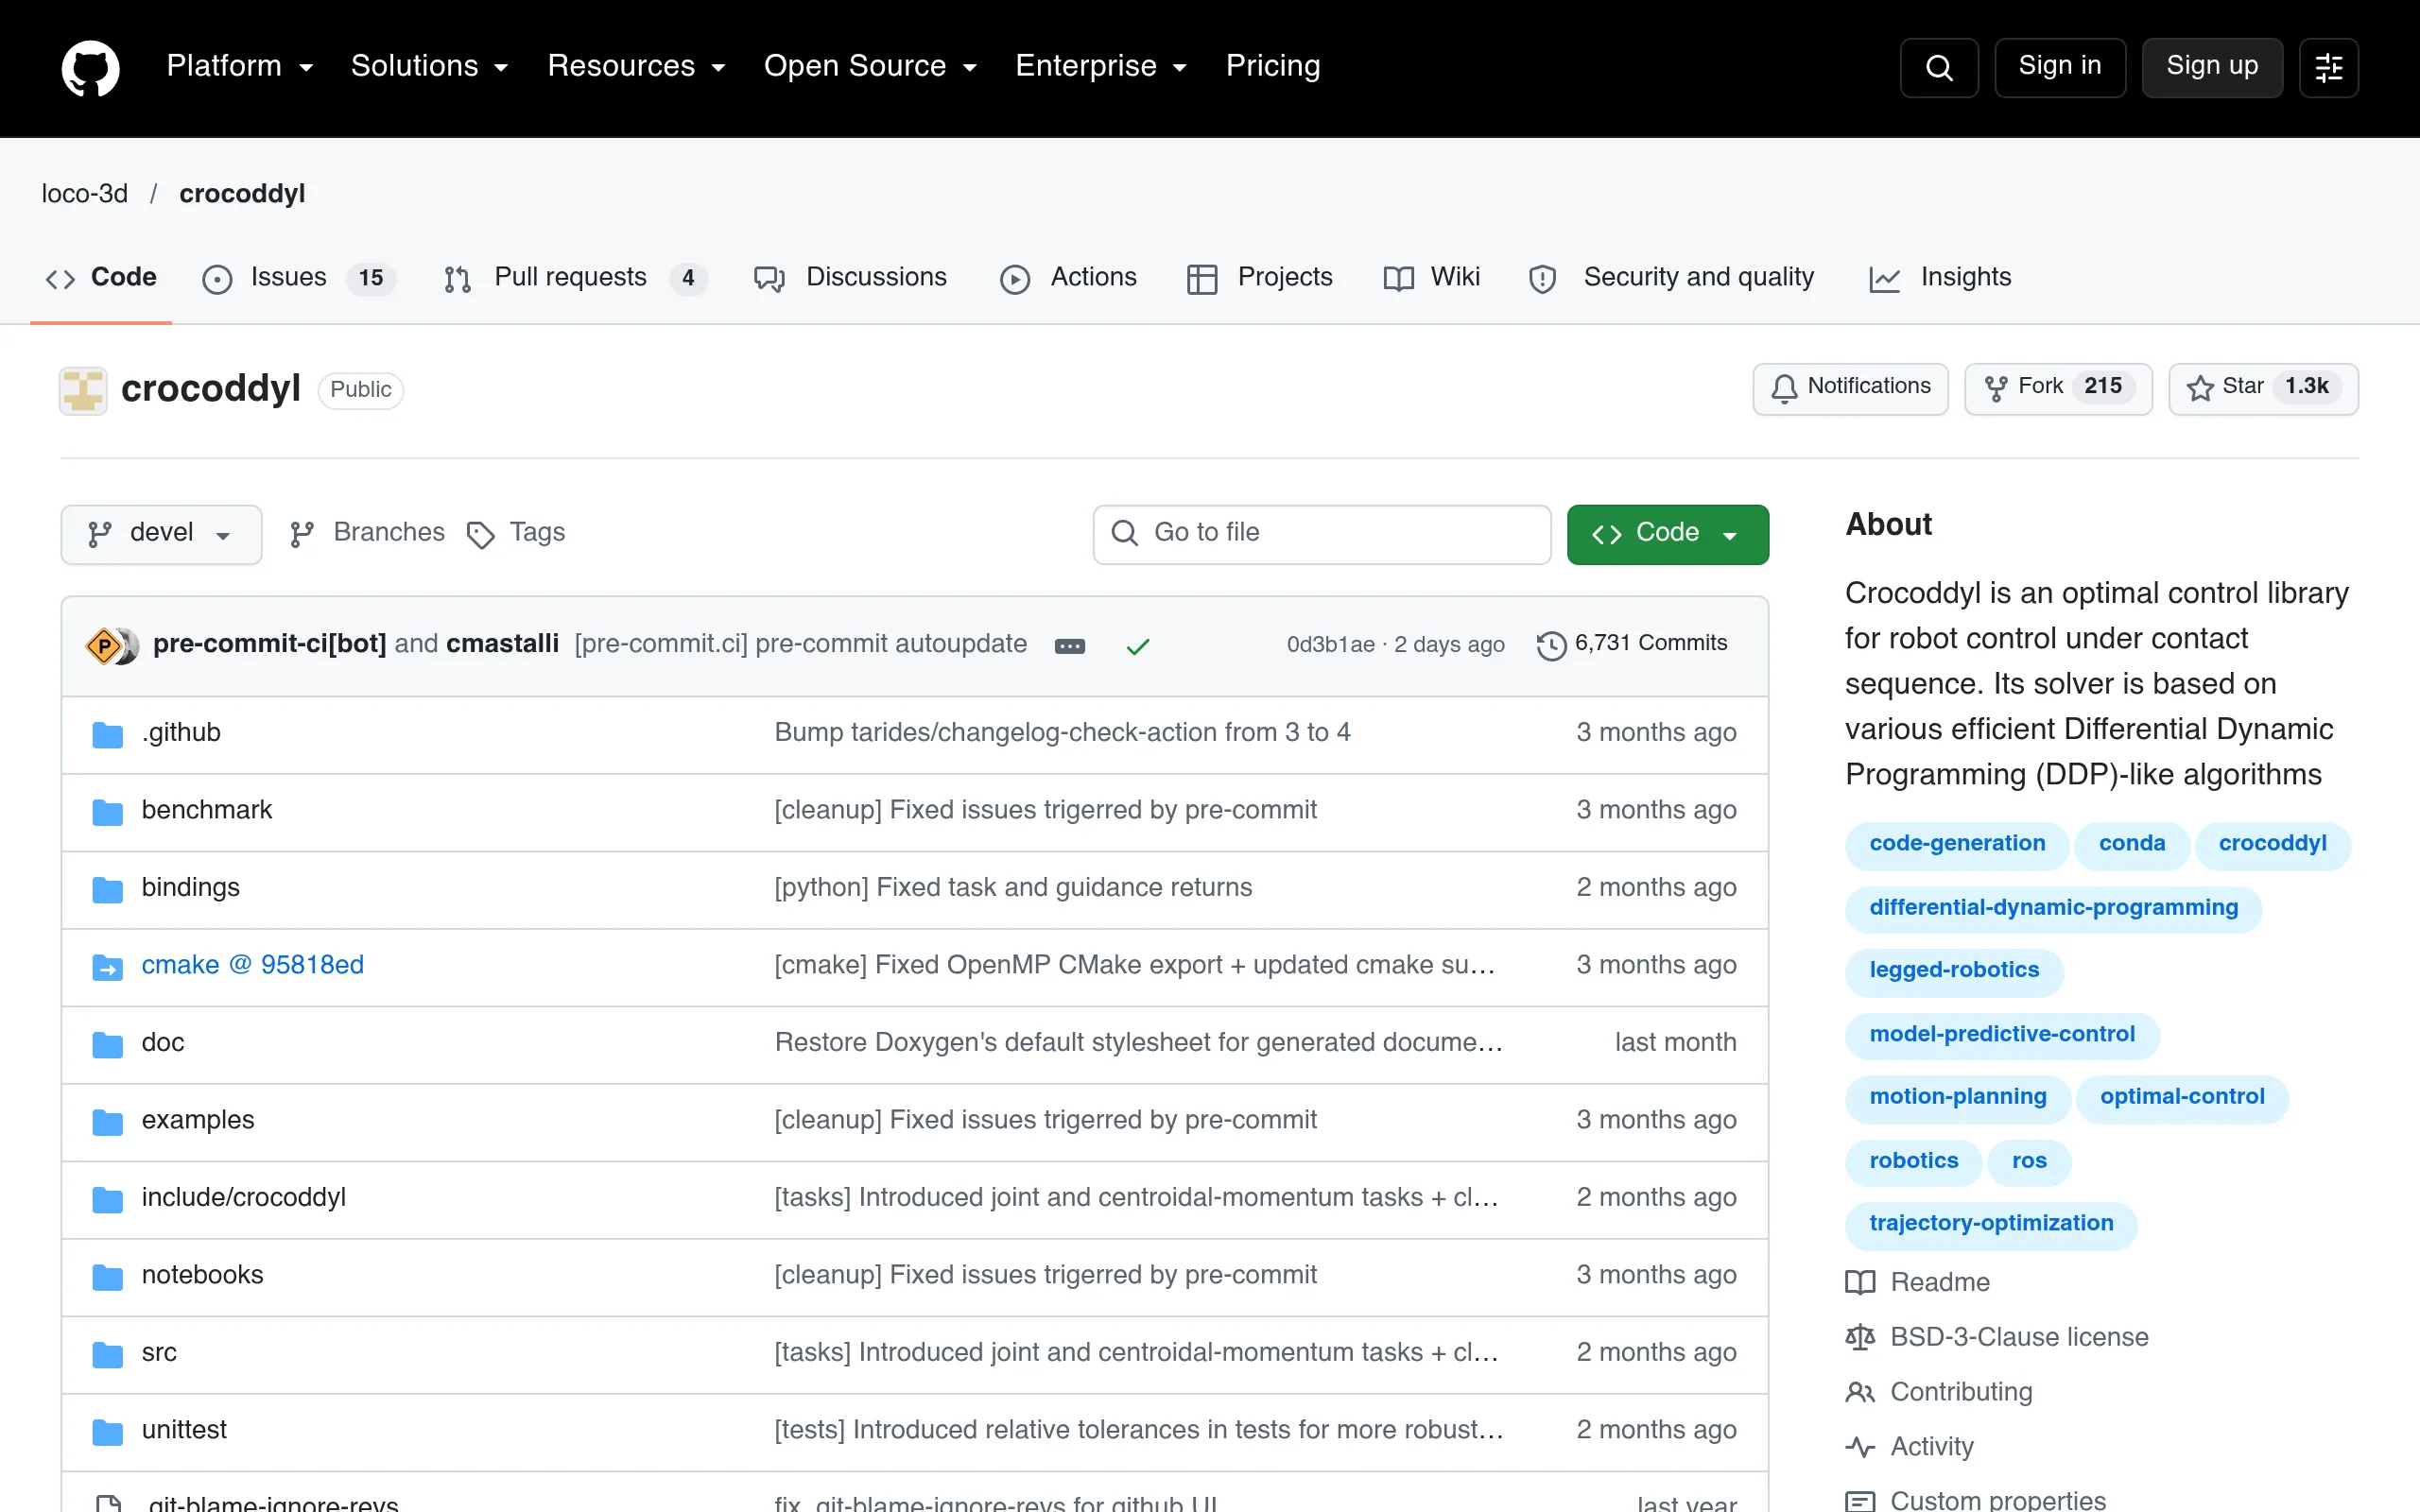The height and width of the screenshot is (1512, 2420).
Task: Expand the Resources menu
Action: pyautogui.click(x=636, y=66)
